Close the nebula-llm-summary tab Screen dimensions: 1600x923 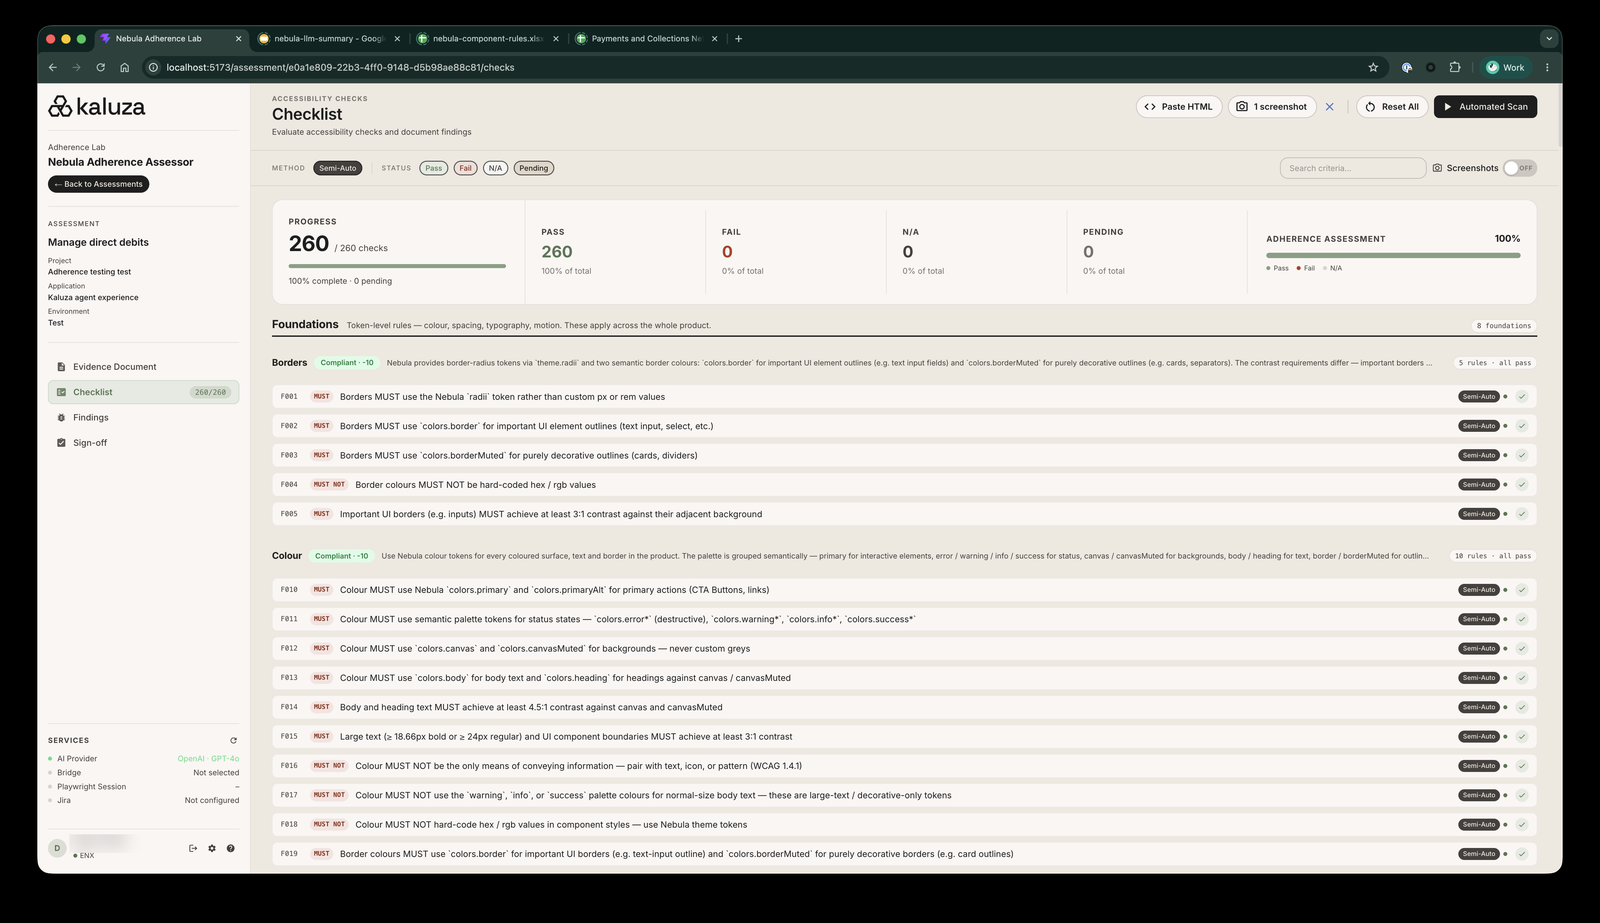tap(397, 39)
